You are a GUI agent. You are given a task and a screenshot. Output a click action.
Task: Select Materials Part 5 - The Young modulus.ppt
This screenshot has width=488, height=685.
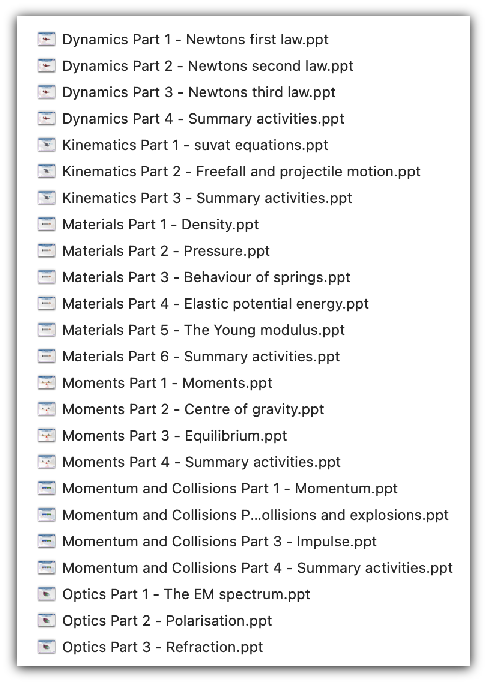203,330
